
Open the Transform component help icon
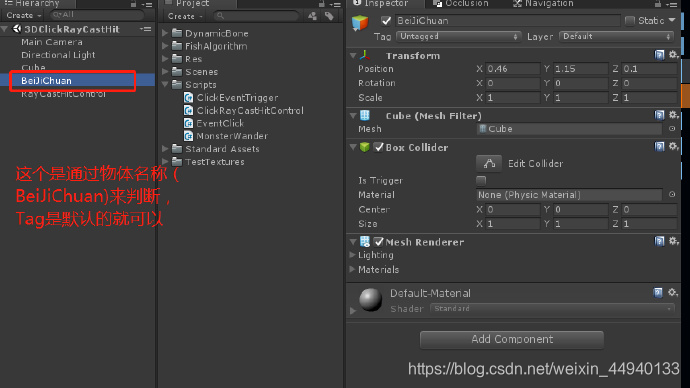pyautogui.click(x=659, y=55)
